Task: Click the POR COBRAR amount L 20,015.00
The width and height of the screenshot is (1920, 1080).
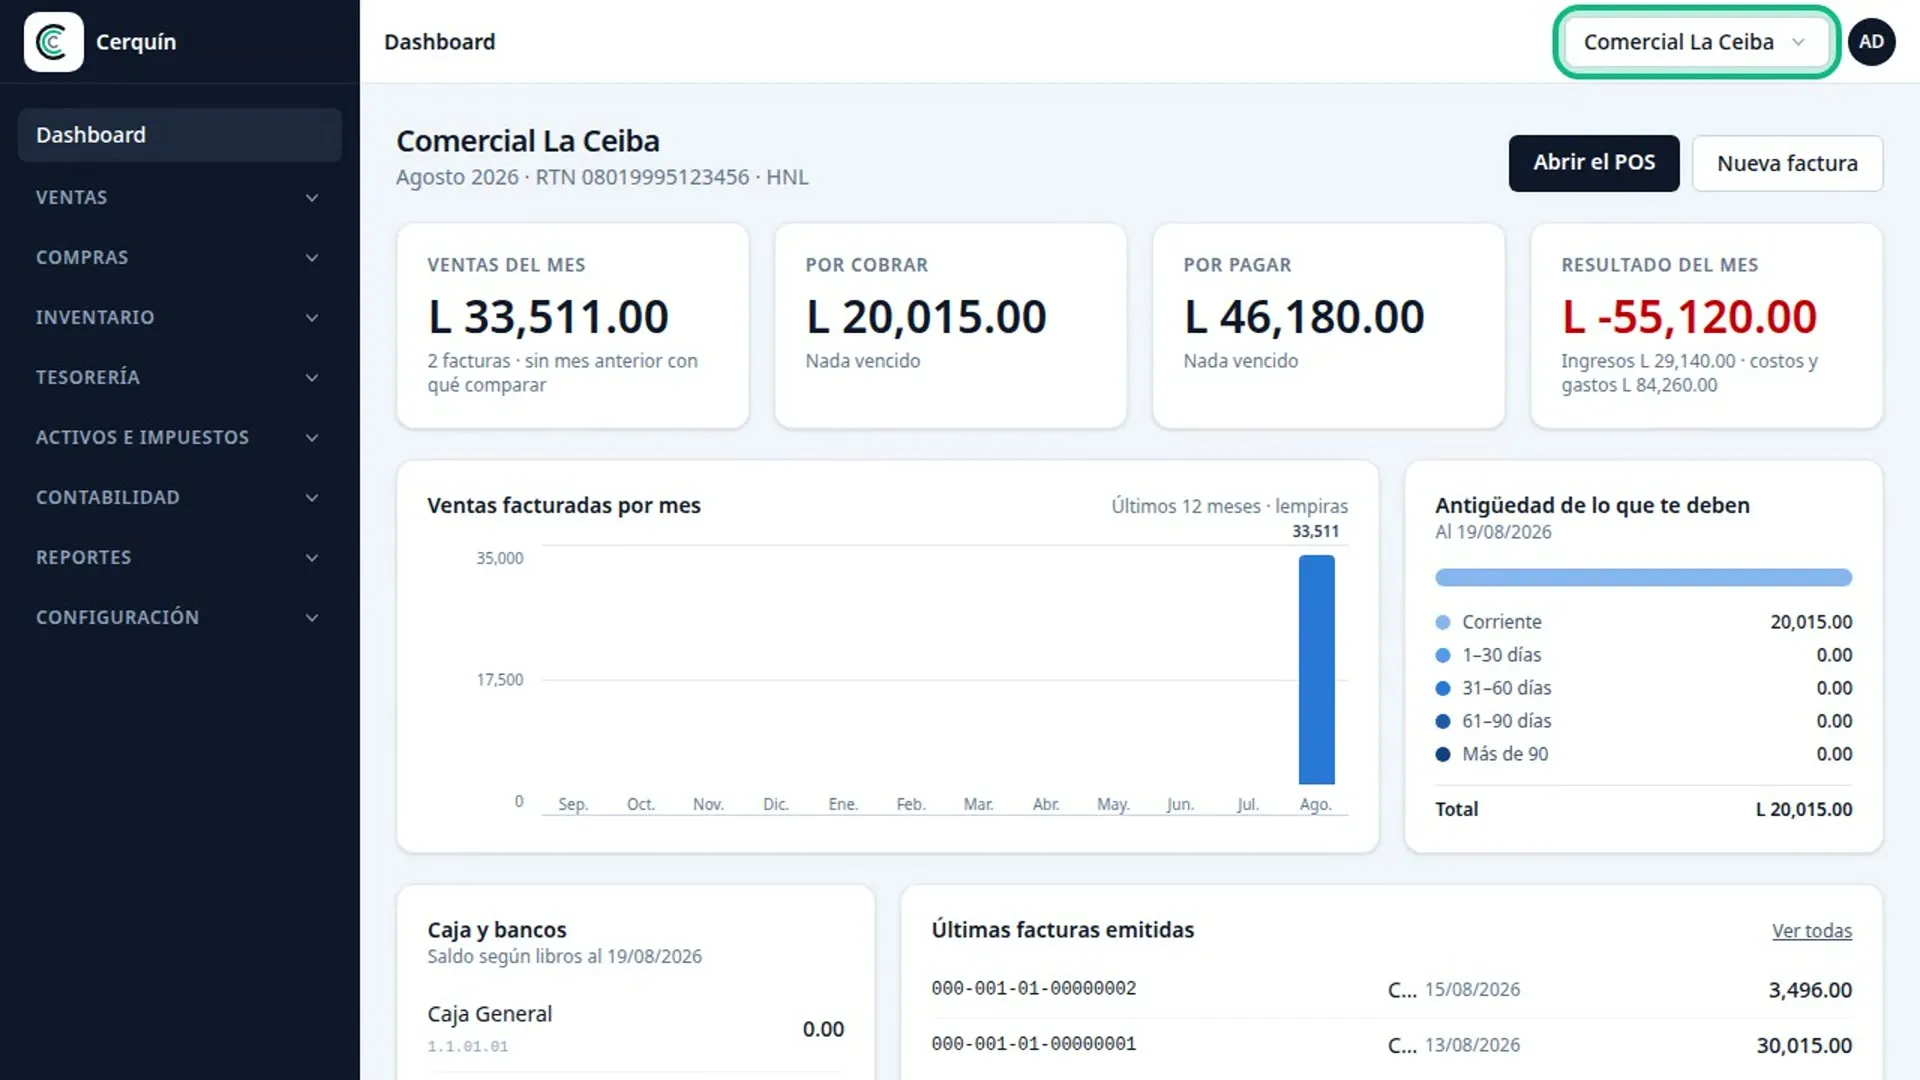Action: [926, 317]
